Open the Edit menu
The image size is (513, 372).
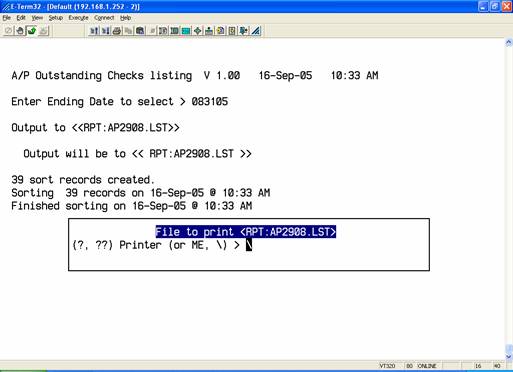(x=21, y=18)
